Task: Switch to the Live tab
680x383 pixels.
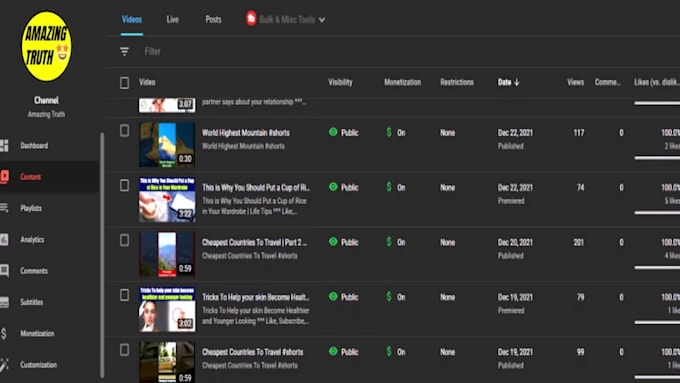Action: pyautogui.click(x=173, y=19)
